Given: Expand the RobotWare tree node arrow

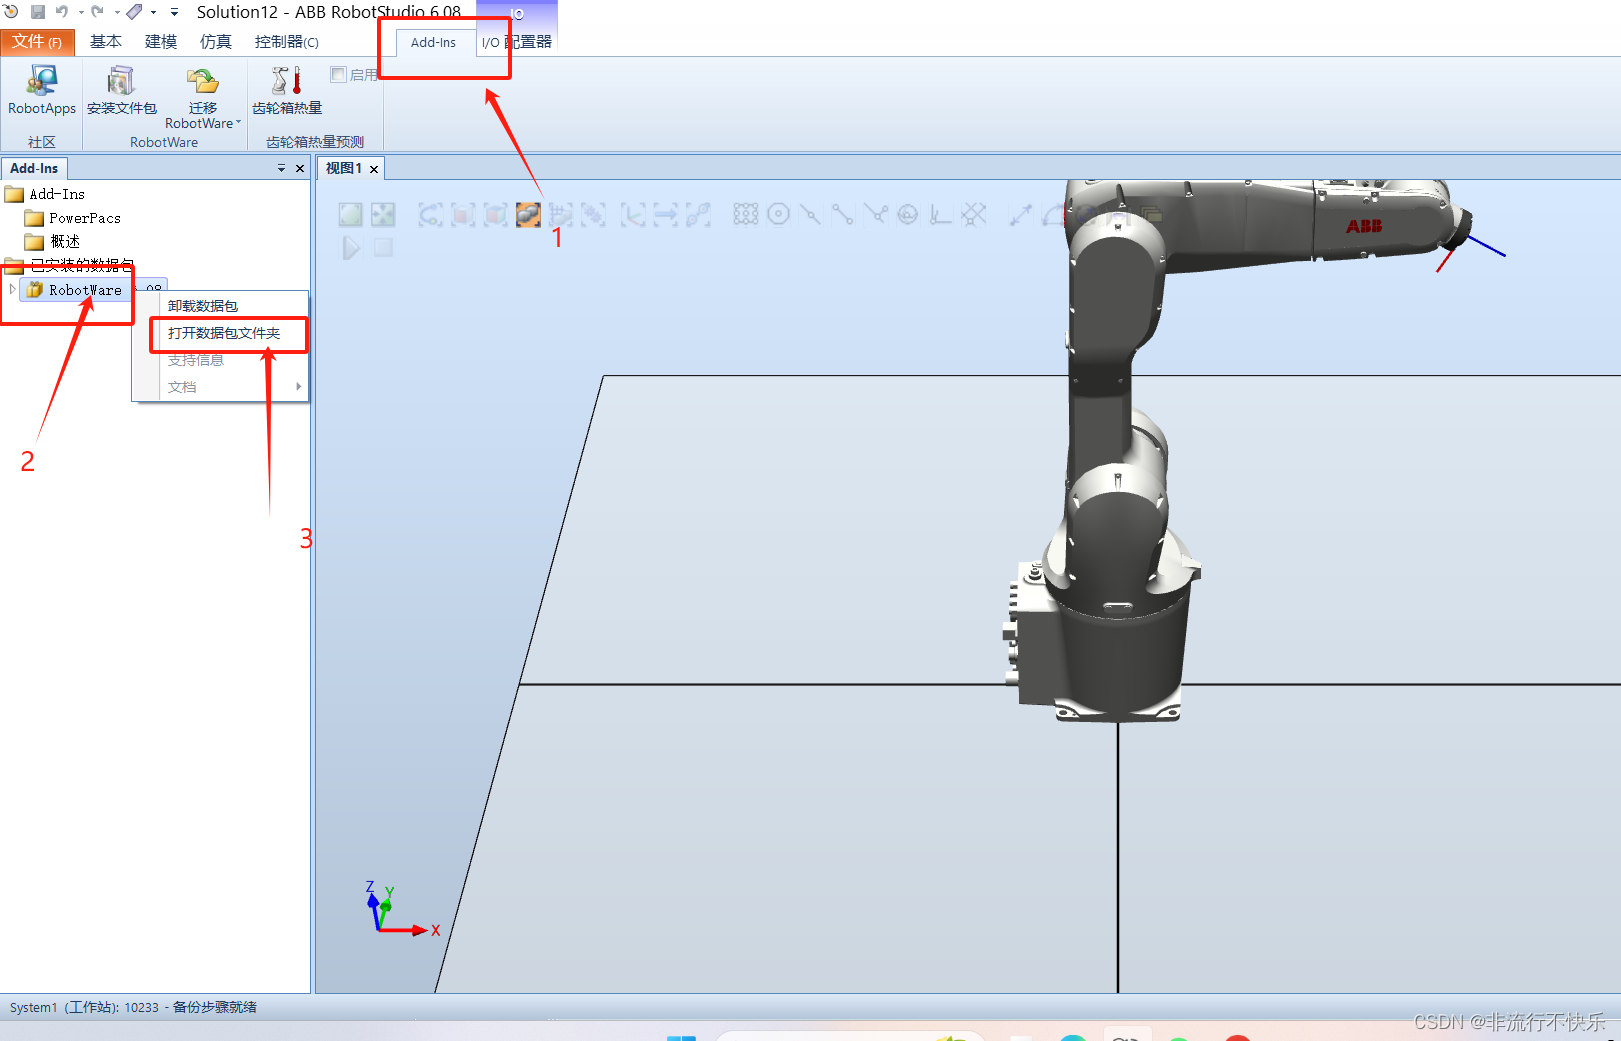Looking at the screenshot, I should coord(12,289).
